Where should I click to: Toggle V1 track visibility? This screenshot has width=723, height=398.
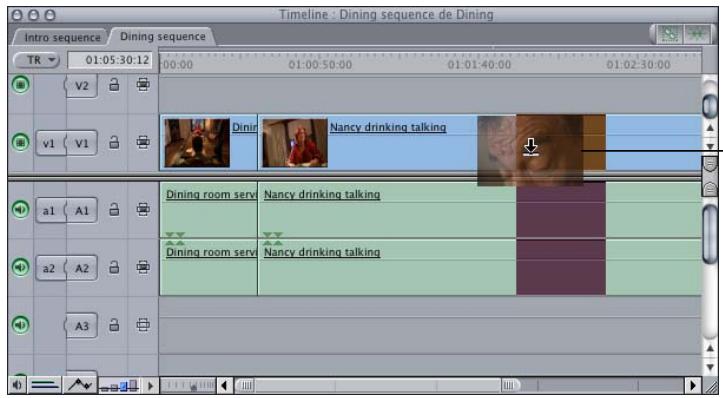[x=20, y=143]
